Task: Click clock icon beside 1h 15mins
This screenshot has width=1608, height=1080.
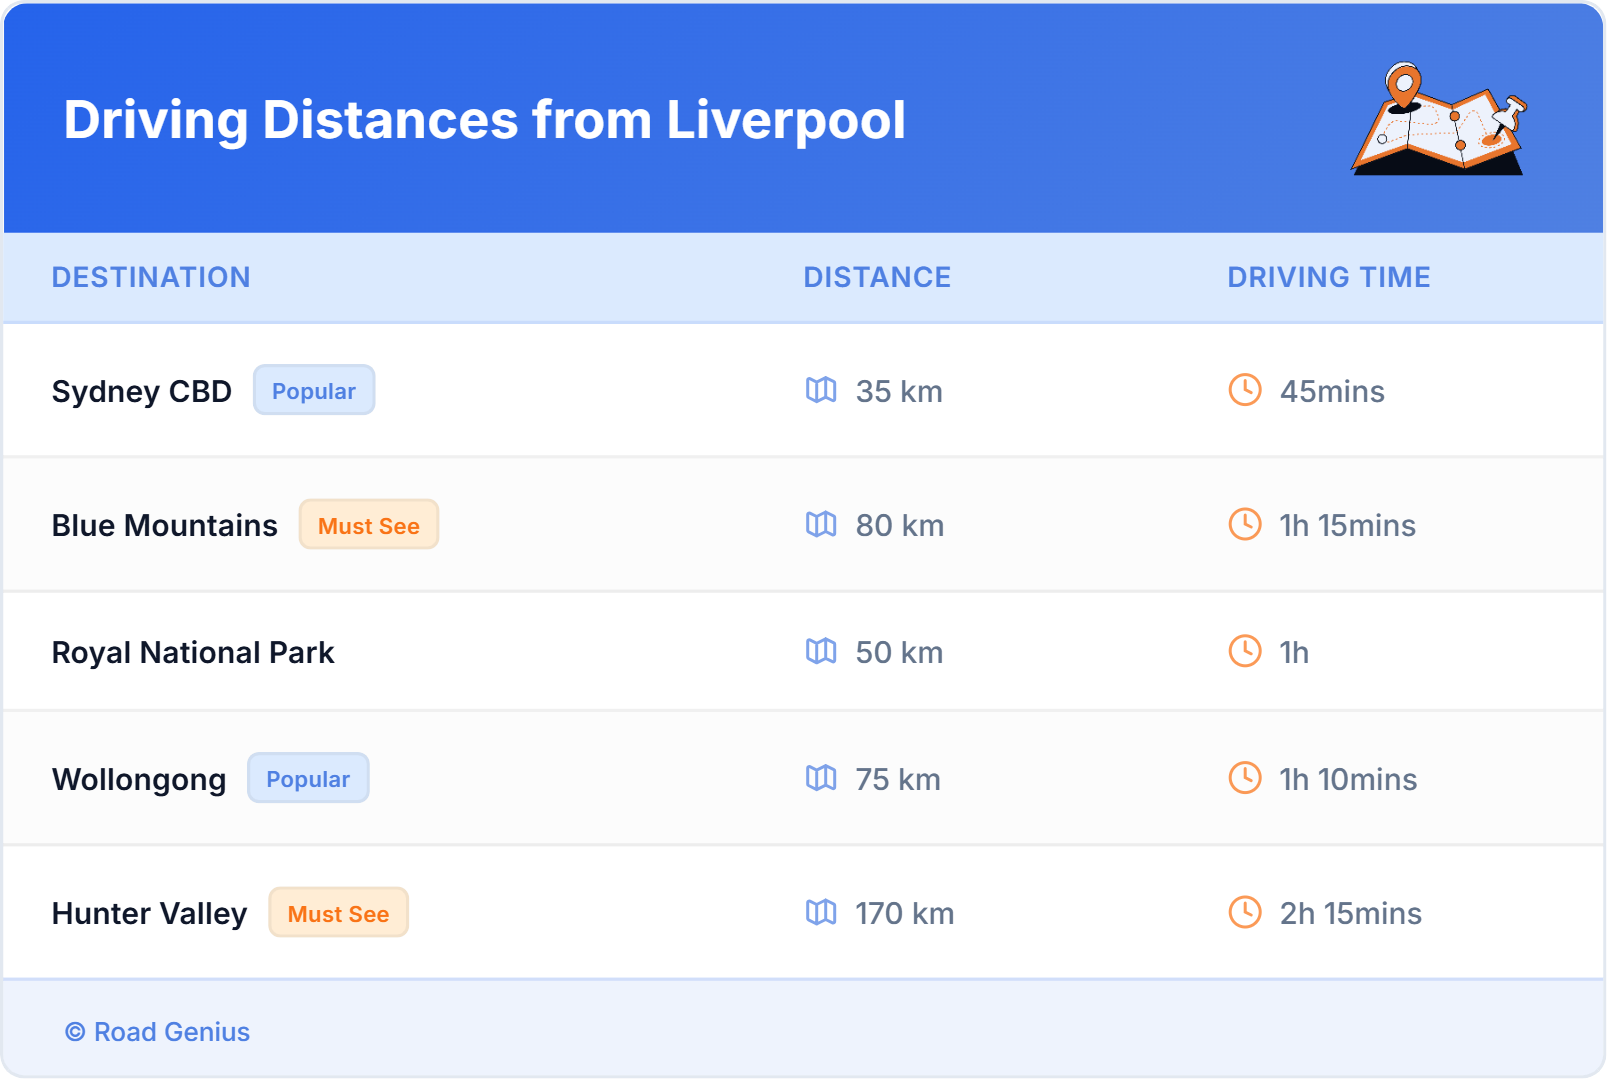Action: point(1245,524)
